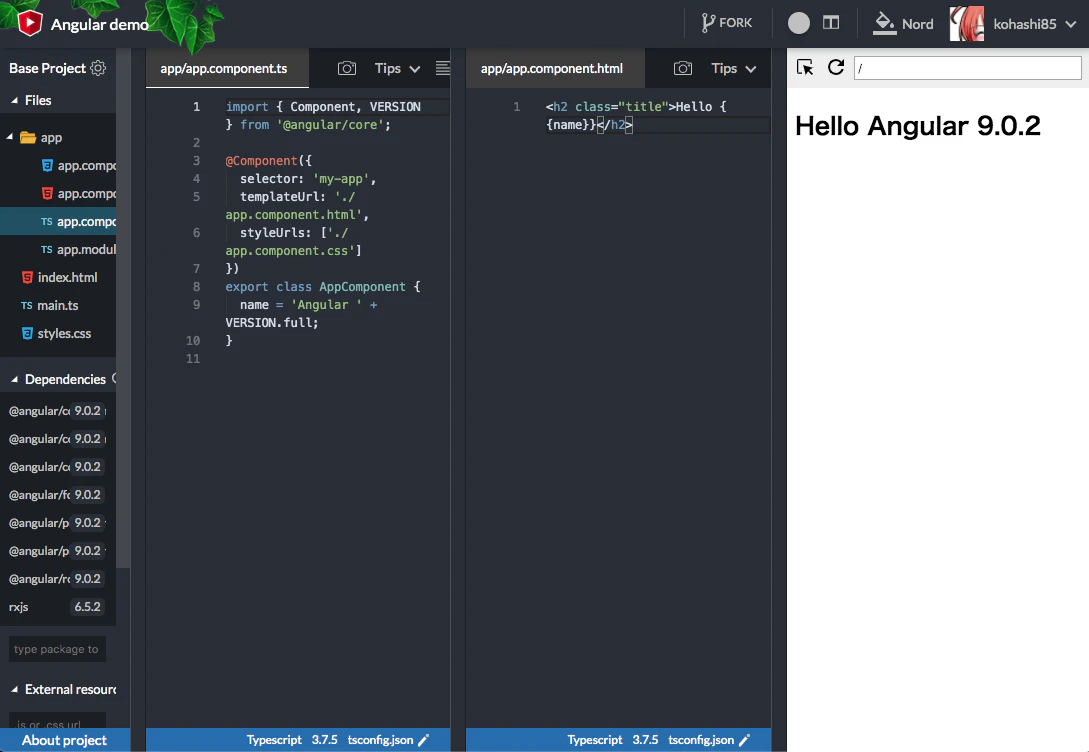
Task: Click line number 10 in TS editor
Action: 193,340
